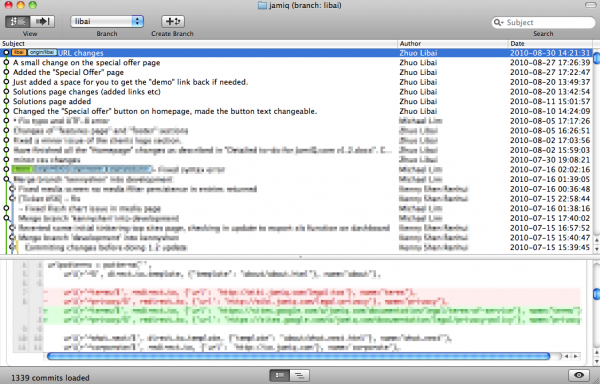Sort commits by the Author column header
The height and width of the screenshot is (384, 600).
click(x=453, y=44)
